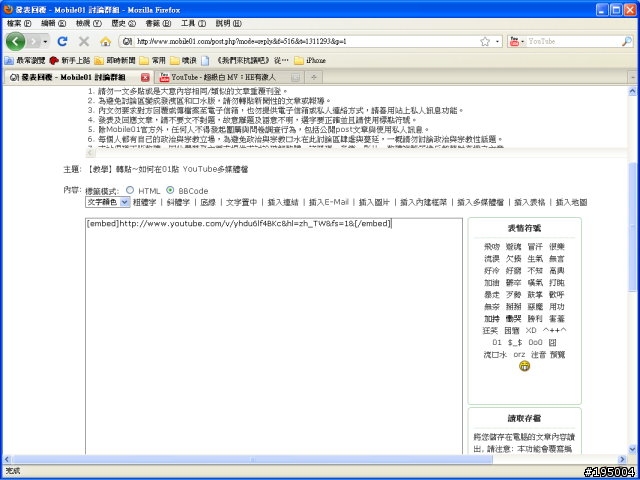
Task: Click the 插入連結 insert link option
Action: click(x=283, y=202)
